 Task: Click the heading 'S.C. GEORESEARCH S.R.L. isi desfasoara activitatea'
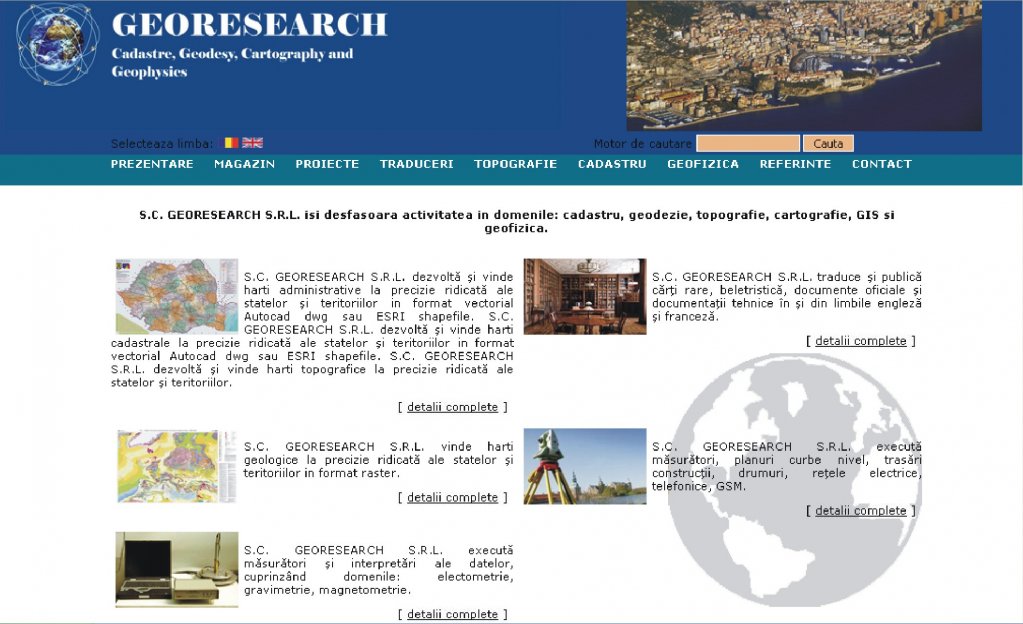pyautogui.click(x=516, y=221)
